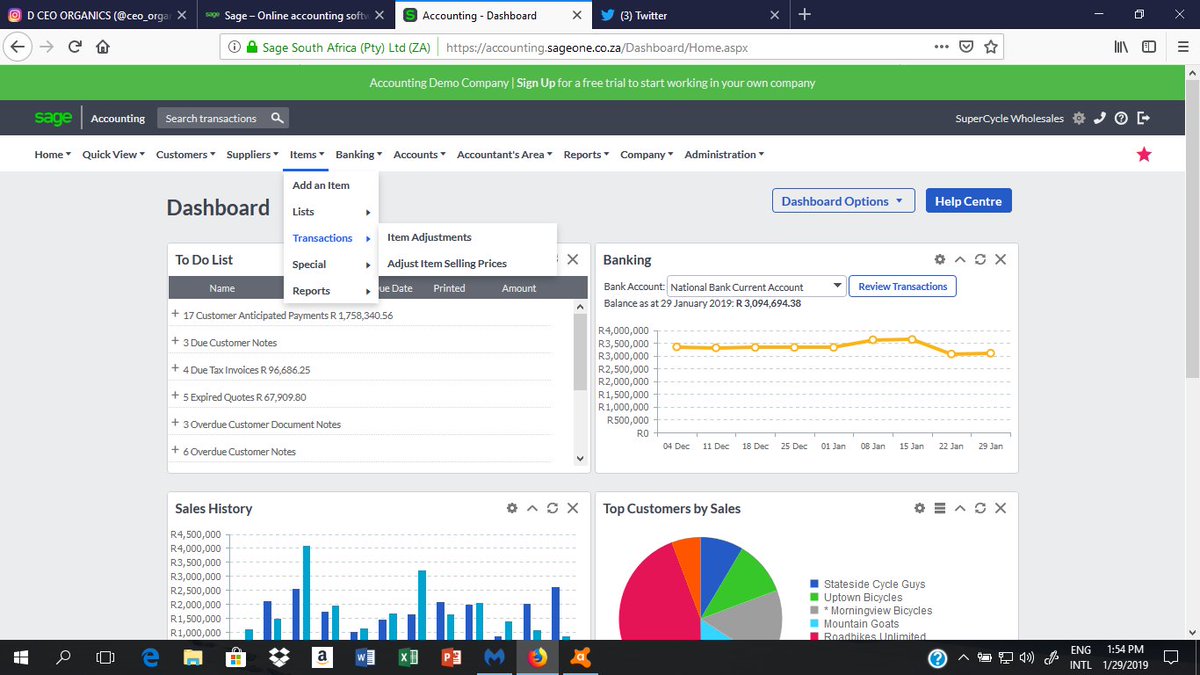This screenshot has height=675, width=1200.
Task: Go to browser home page
Action: [103, 47]
